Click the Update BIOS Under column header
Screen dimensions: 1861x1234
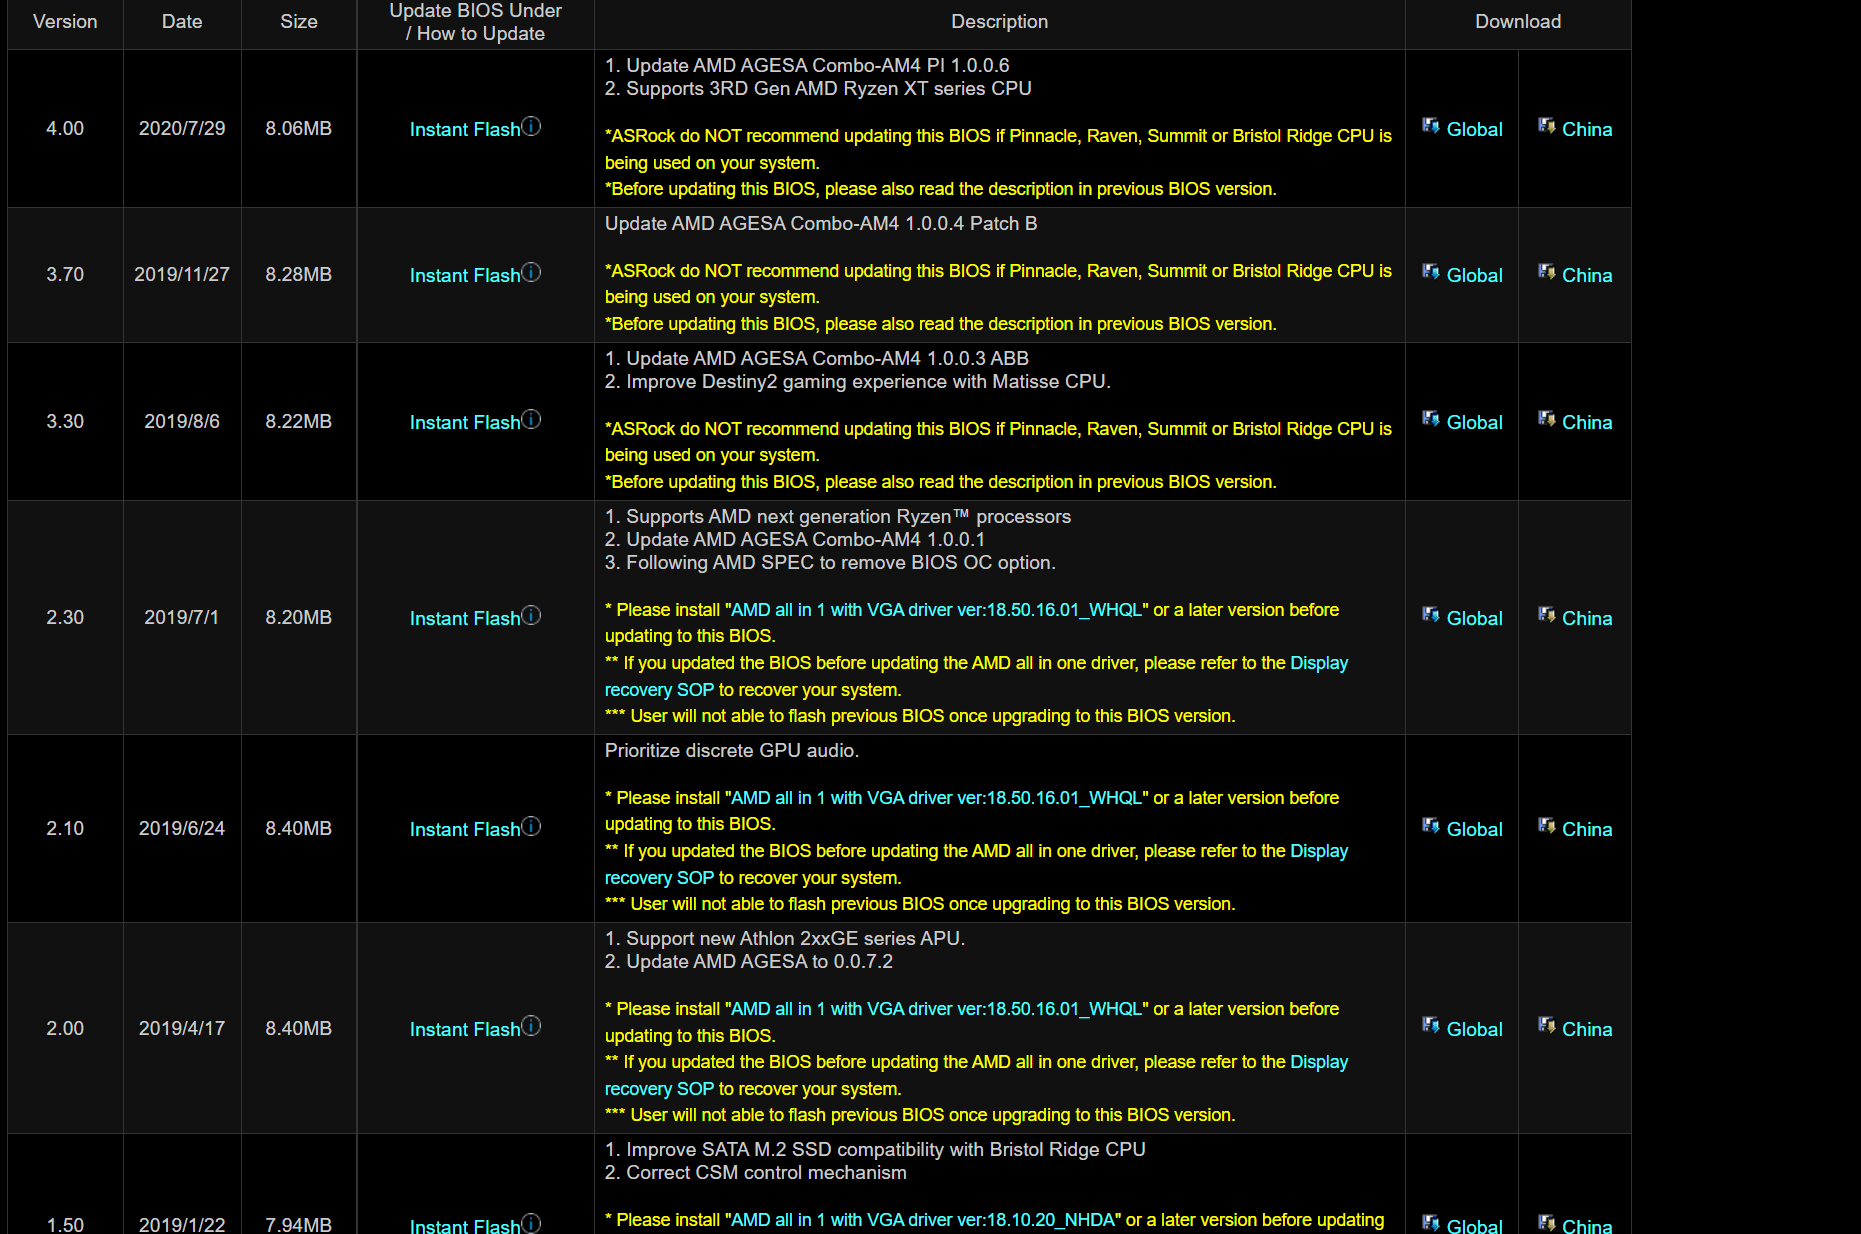(475, 22)
